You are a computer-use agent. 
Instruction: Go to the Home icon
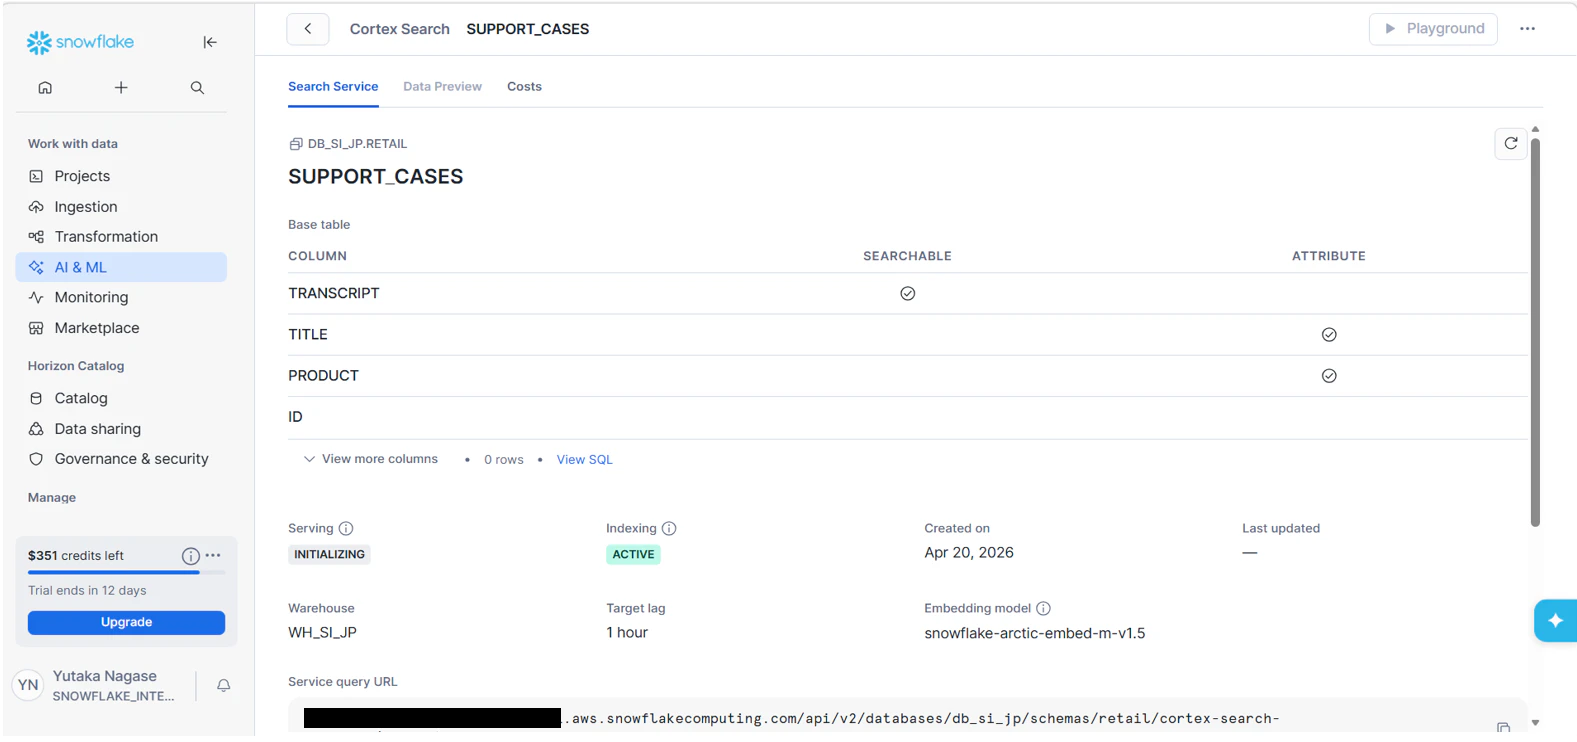(45, 88)
